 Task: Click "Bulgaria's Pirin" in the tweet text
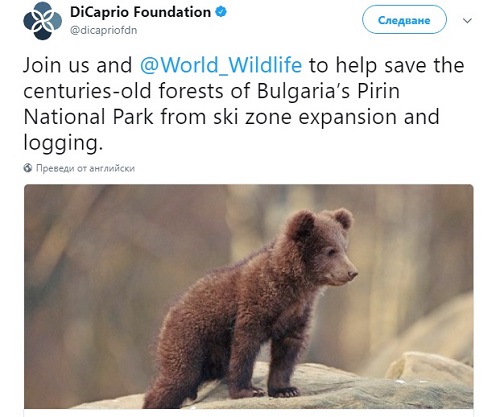[x=328, y=91]
